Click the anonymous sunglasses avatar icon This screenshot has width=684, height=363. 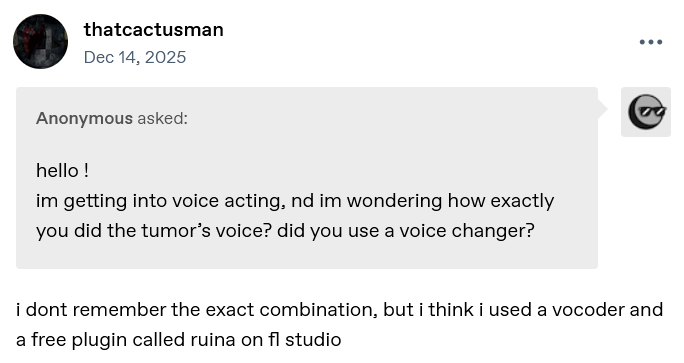click(646, 112)
